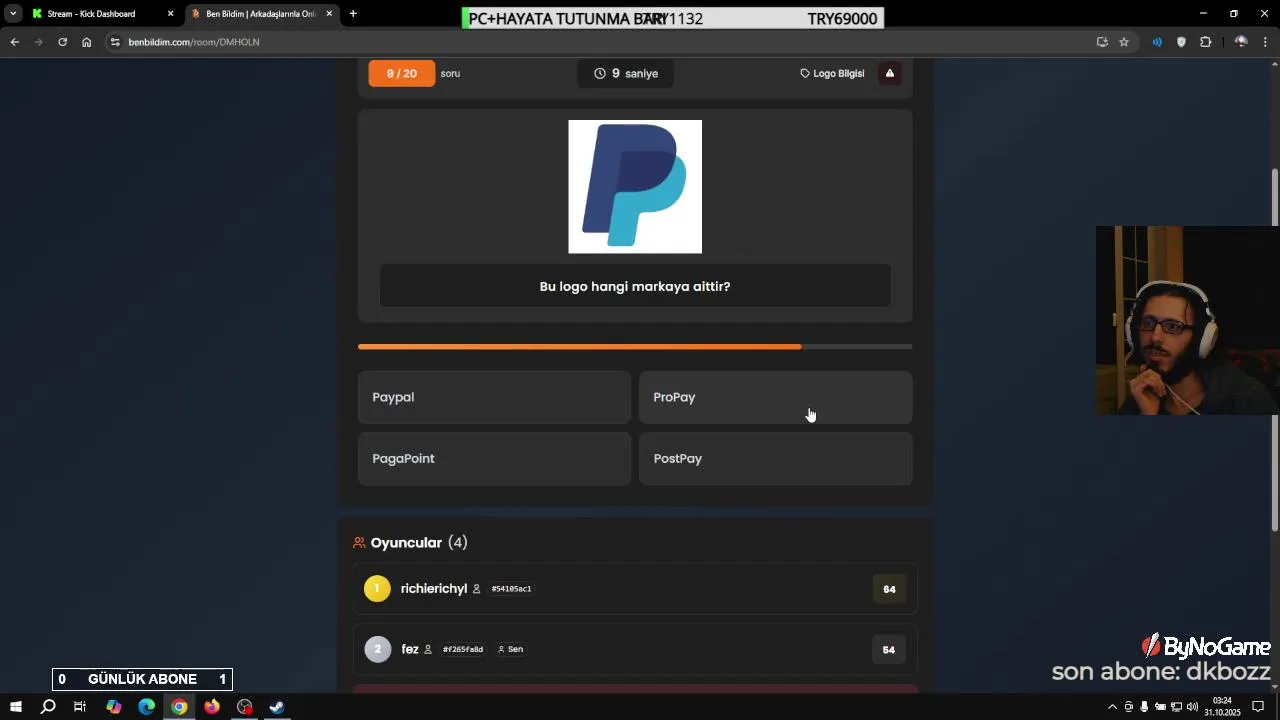Open Steam from the taskbar

277,707
